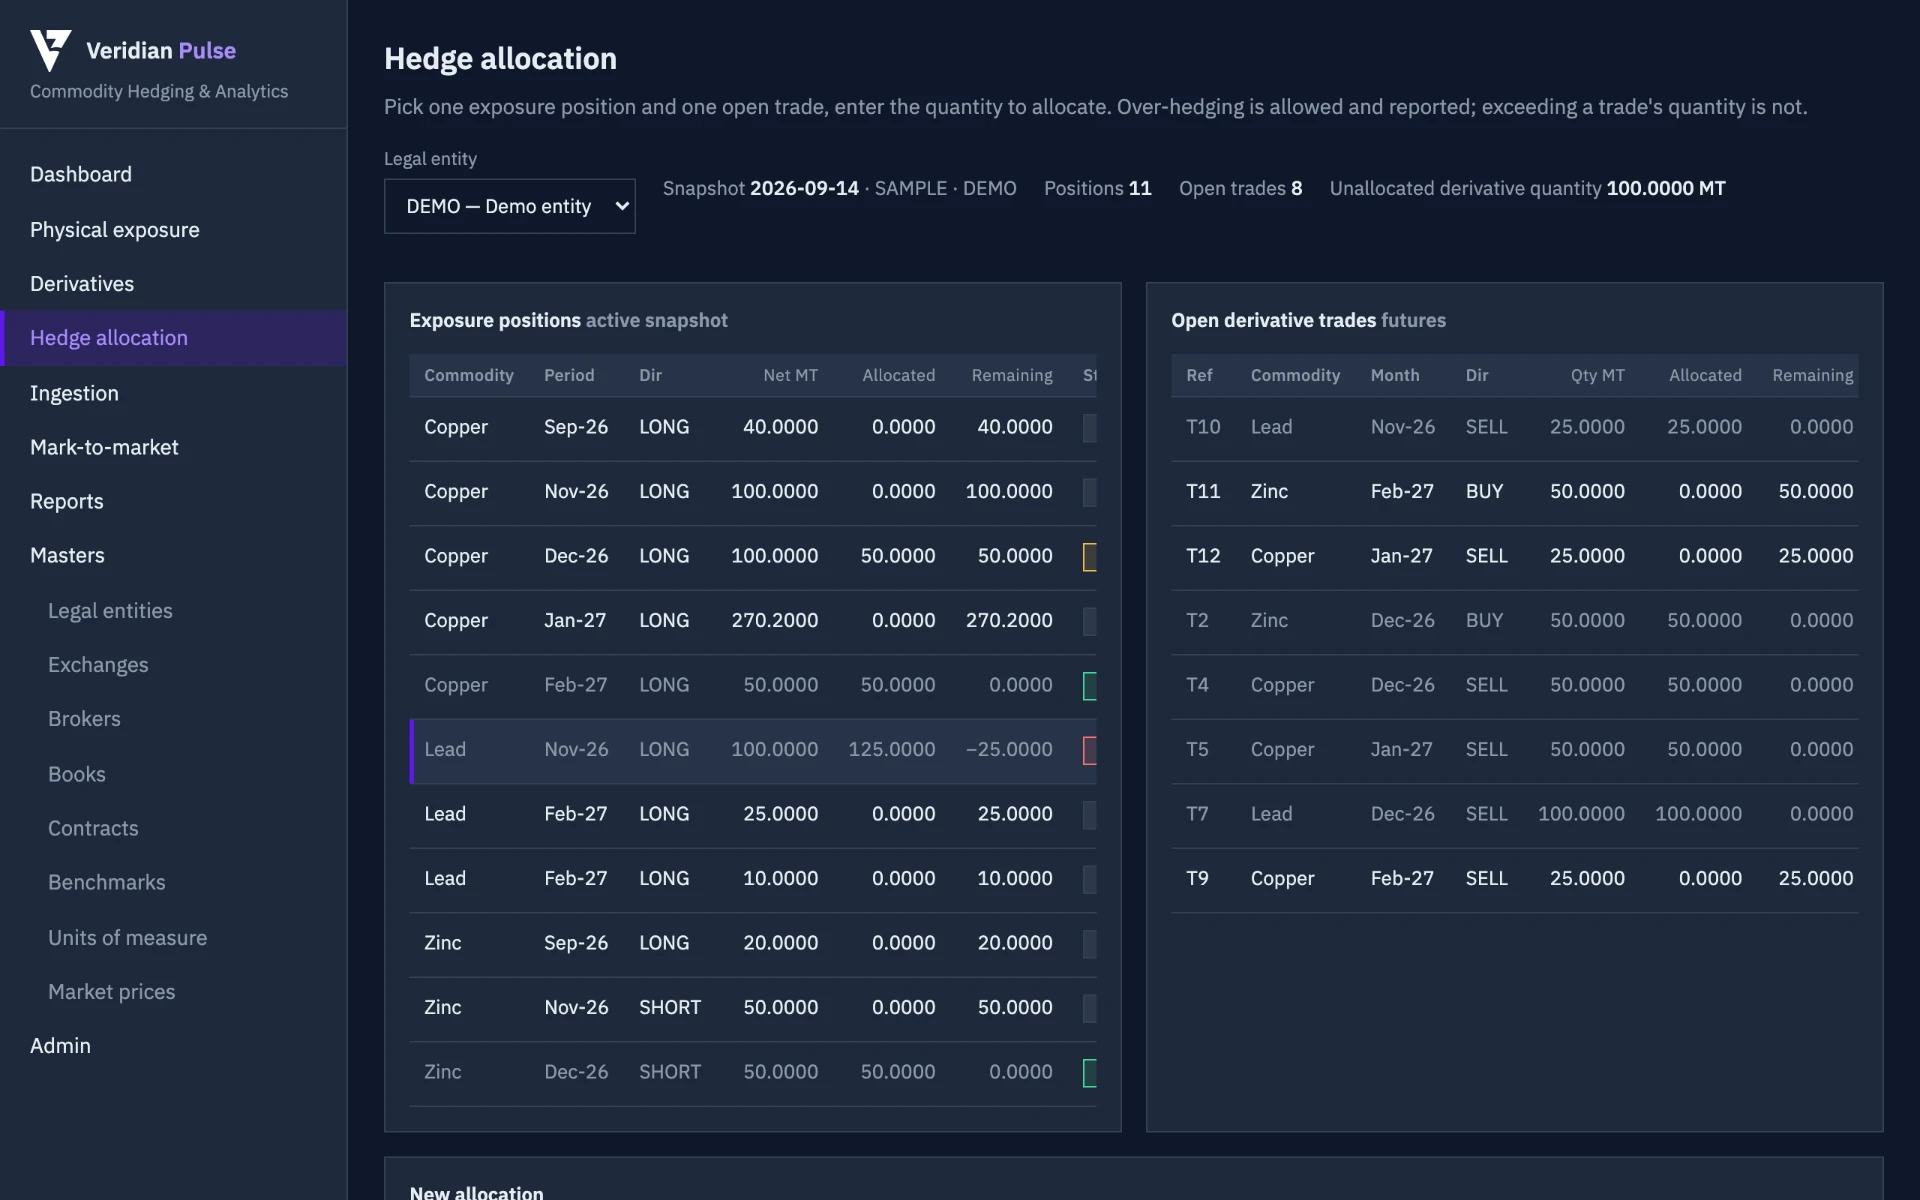Select the Copper Dec-26 exposure row
1920x1200 pixels.
click(752, 557)
